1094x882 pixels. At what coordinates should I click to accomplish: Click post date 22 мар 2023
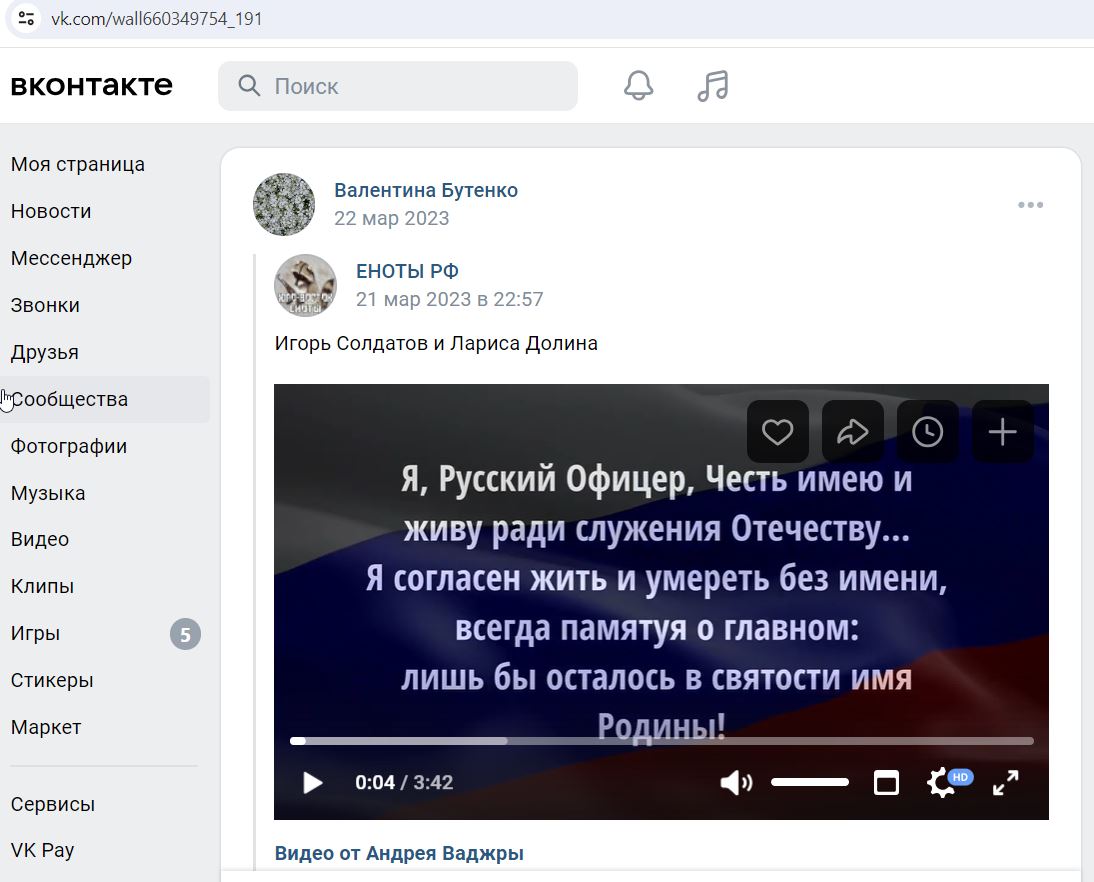(x=391, y=218)
